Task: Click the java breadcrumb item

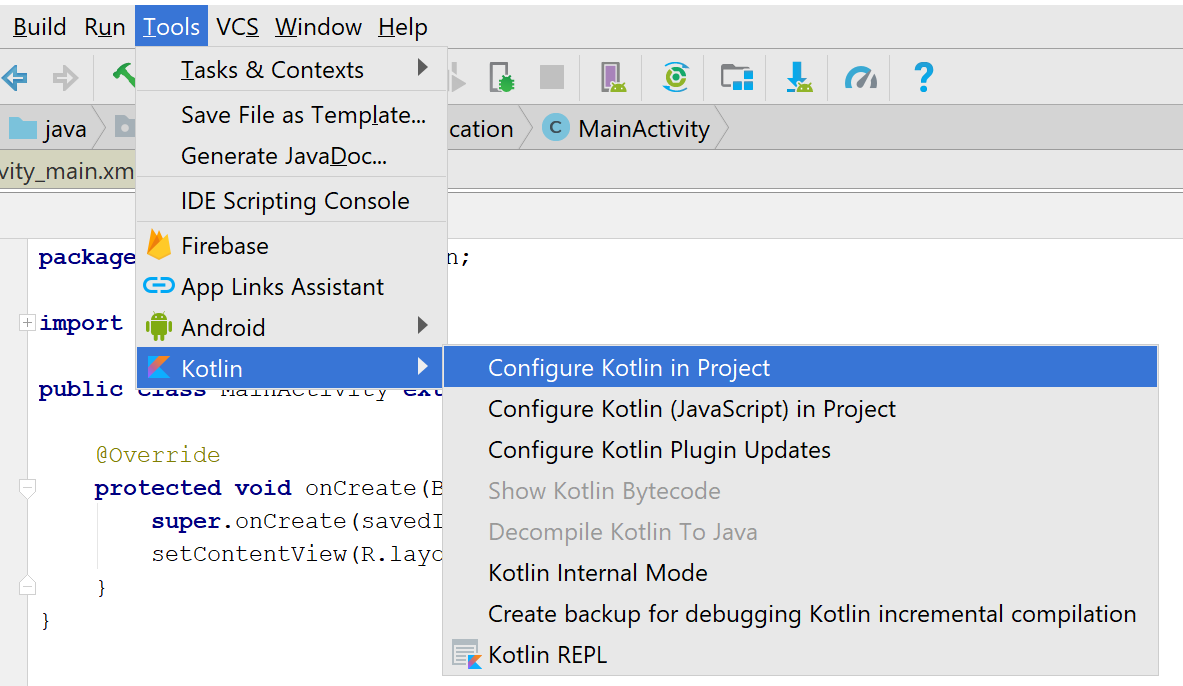Action: click(x=50, y=128)
